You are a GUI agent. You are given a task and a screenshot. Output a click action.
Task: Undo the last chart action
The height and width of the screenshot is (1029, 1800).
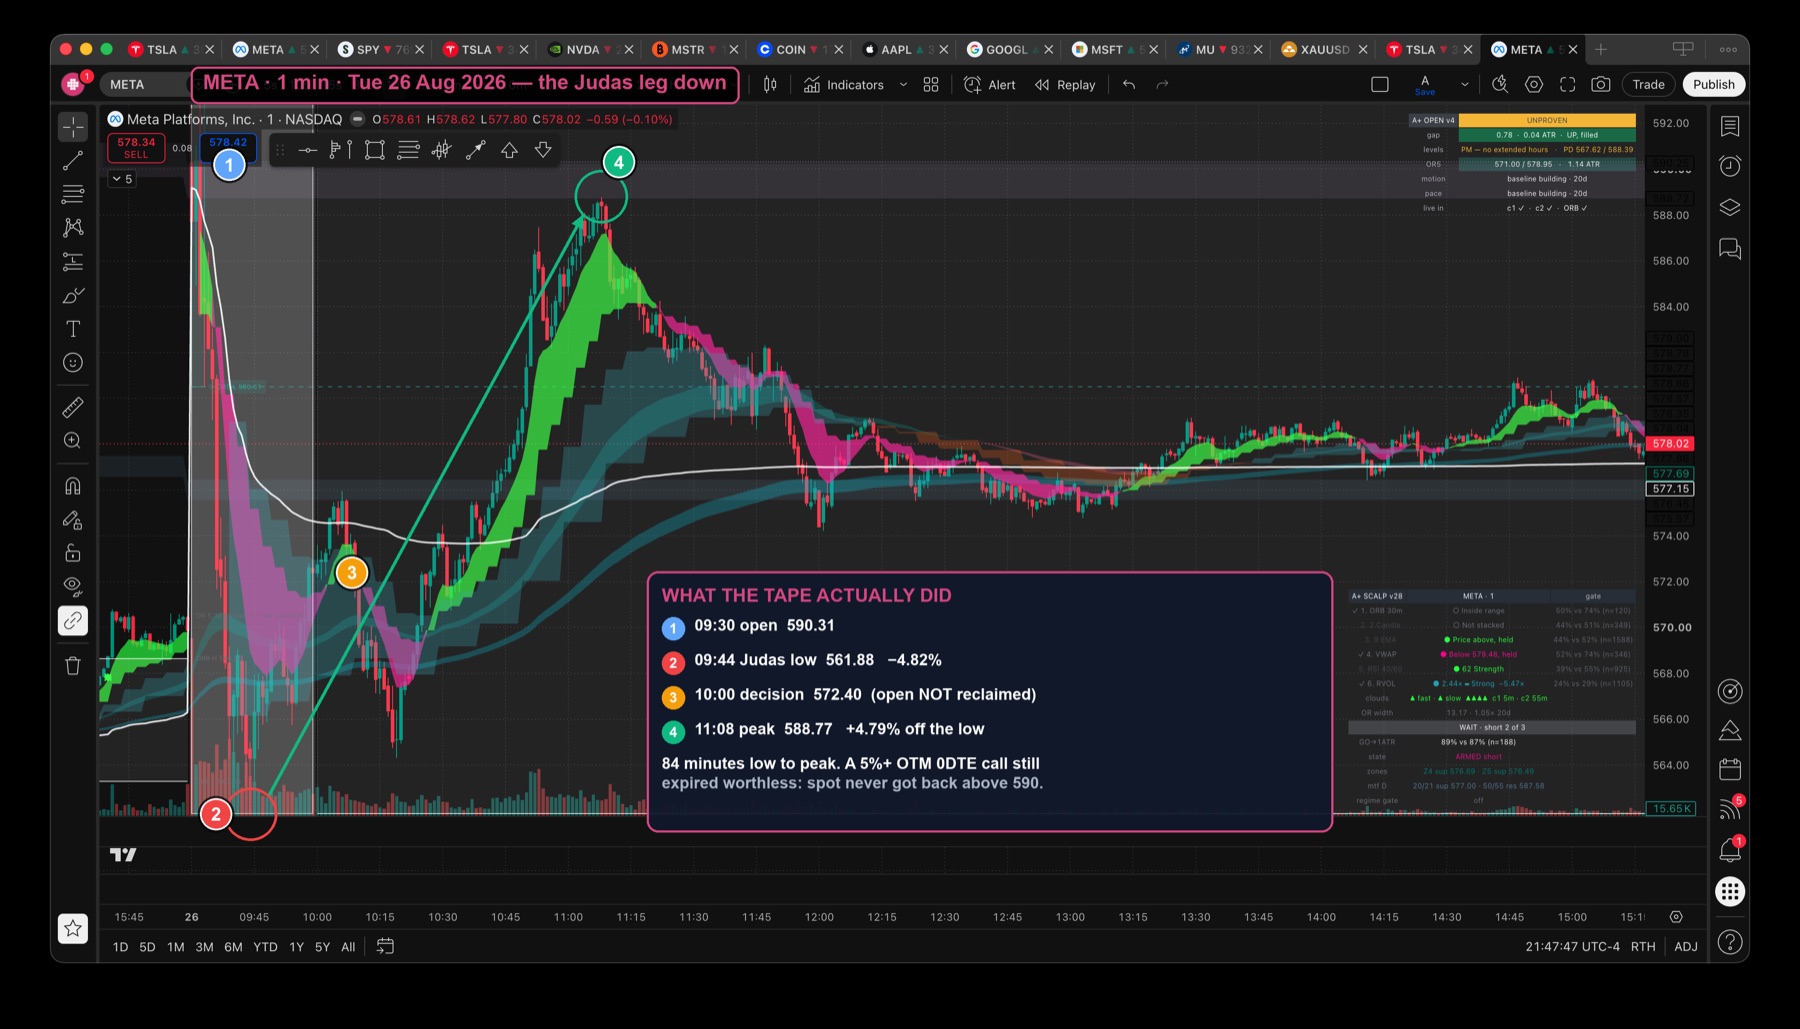coord(1129,85)
